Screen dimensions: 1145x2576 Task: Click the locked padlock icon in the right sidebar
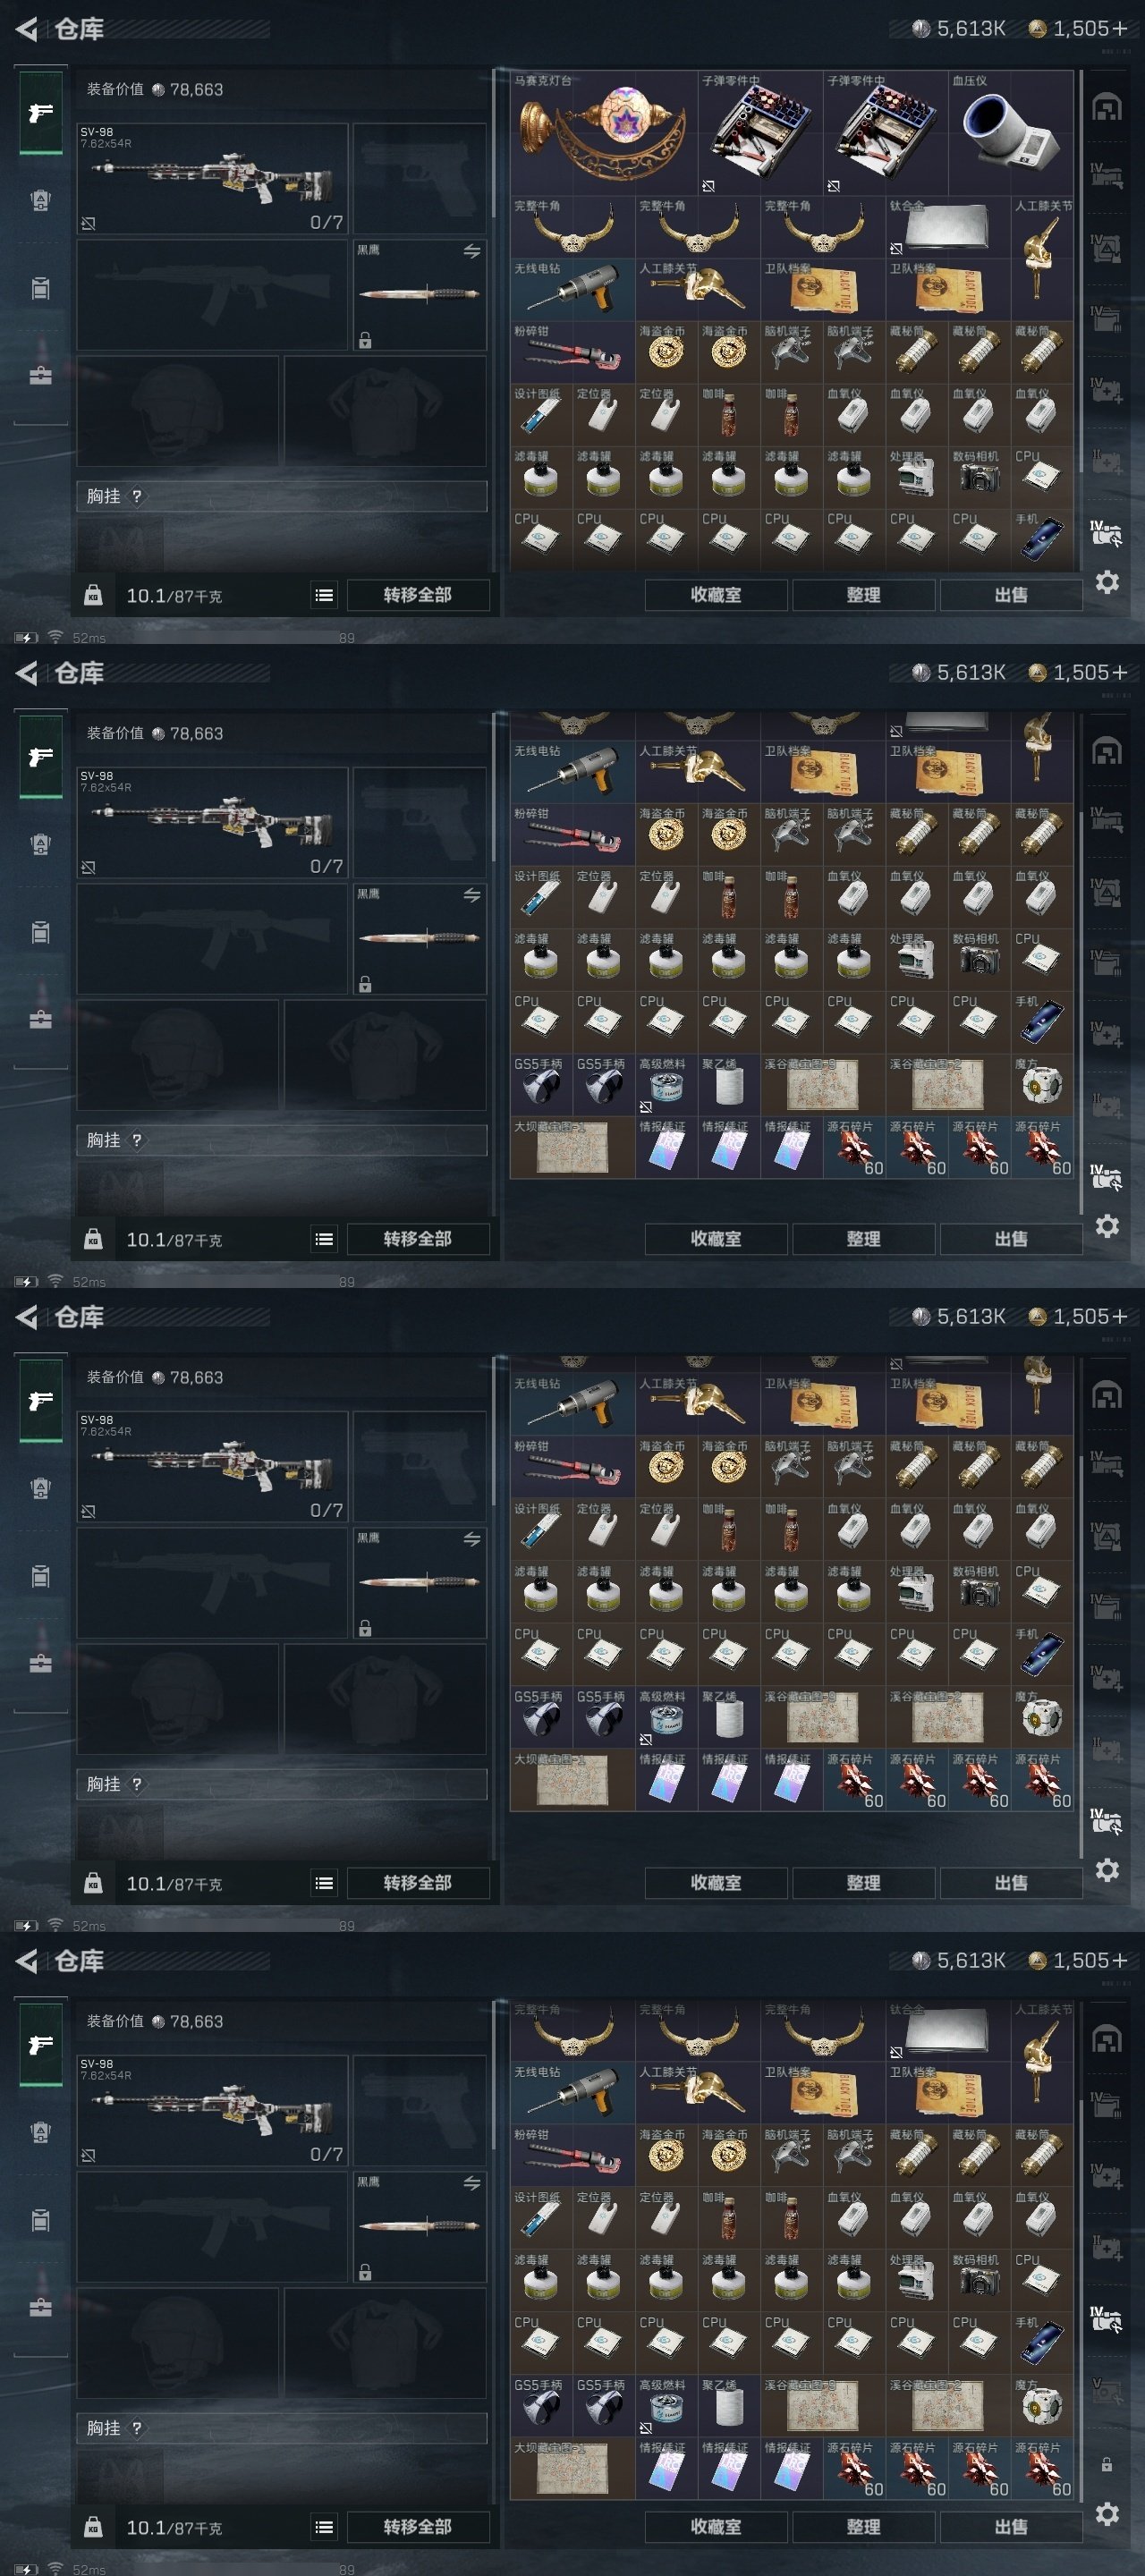point(1106,2465)
